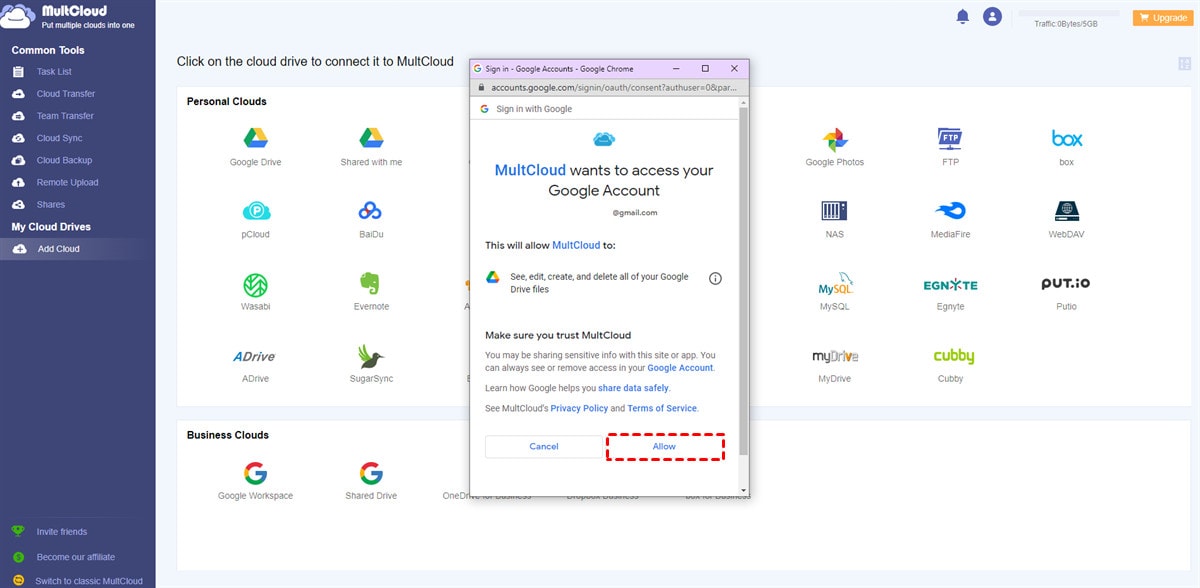Click the Egnyte connector icon

[949, 284]
